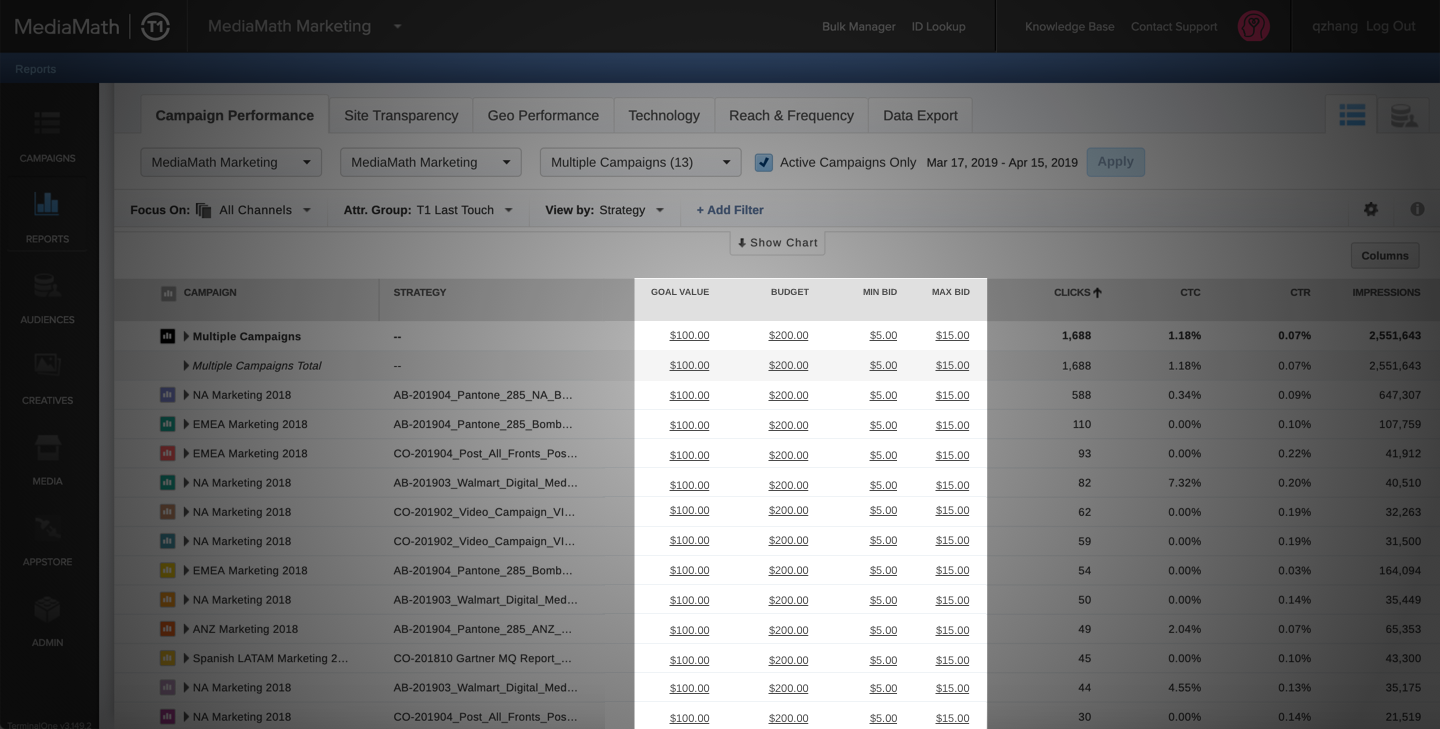Expand ANZ Marketing 2018 row
This screenshot has height=729, width=1440.
click(x=186, y=629)
